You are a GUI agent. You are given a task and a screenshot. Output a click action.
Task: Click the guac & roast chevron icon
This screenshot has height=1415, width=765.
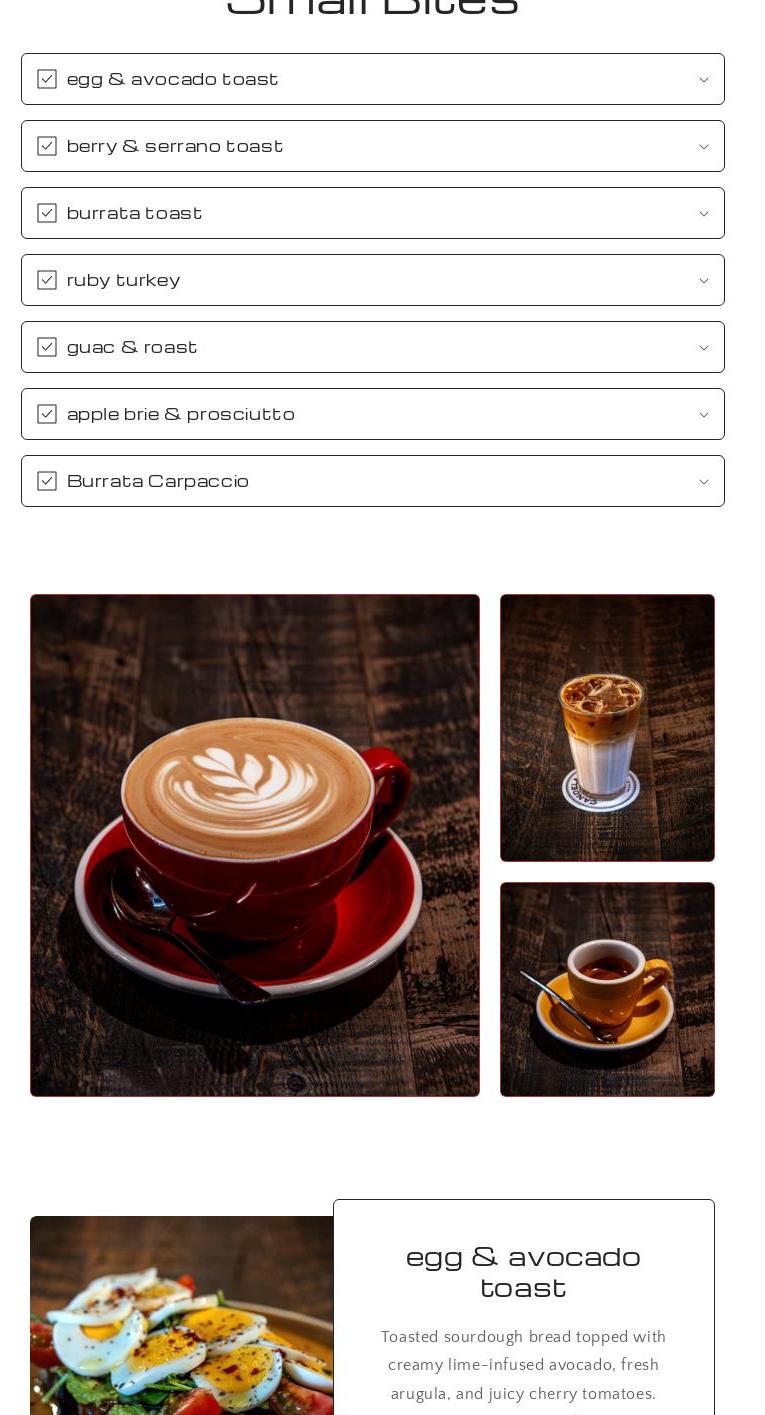coord(703,348)
